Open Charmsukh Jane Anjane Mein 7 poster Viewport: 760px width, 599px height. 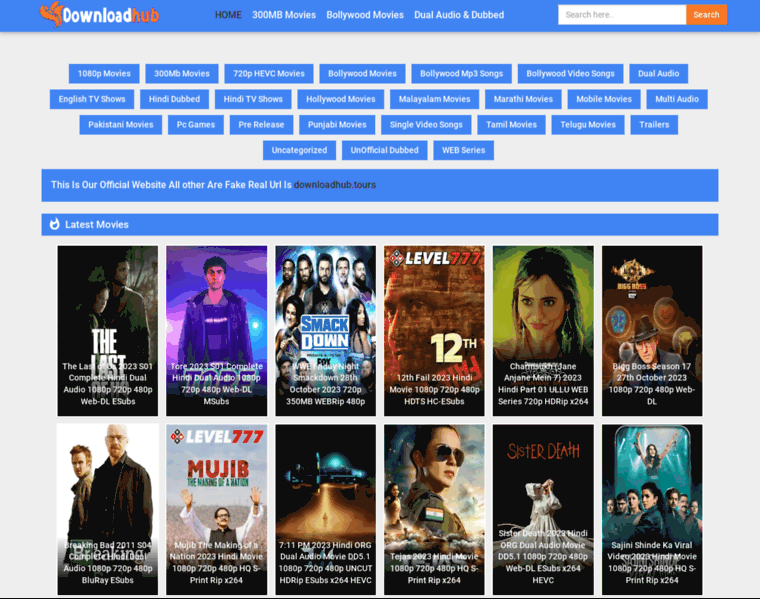click(543, 331)
